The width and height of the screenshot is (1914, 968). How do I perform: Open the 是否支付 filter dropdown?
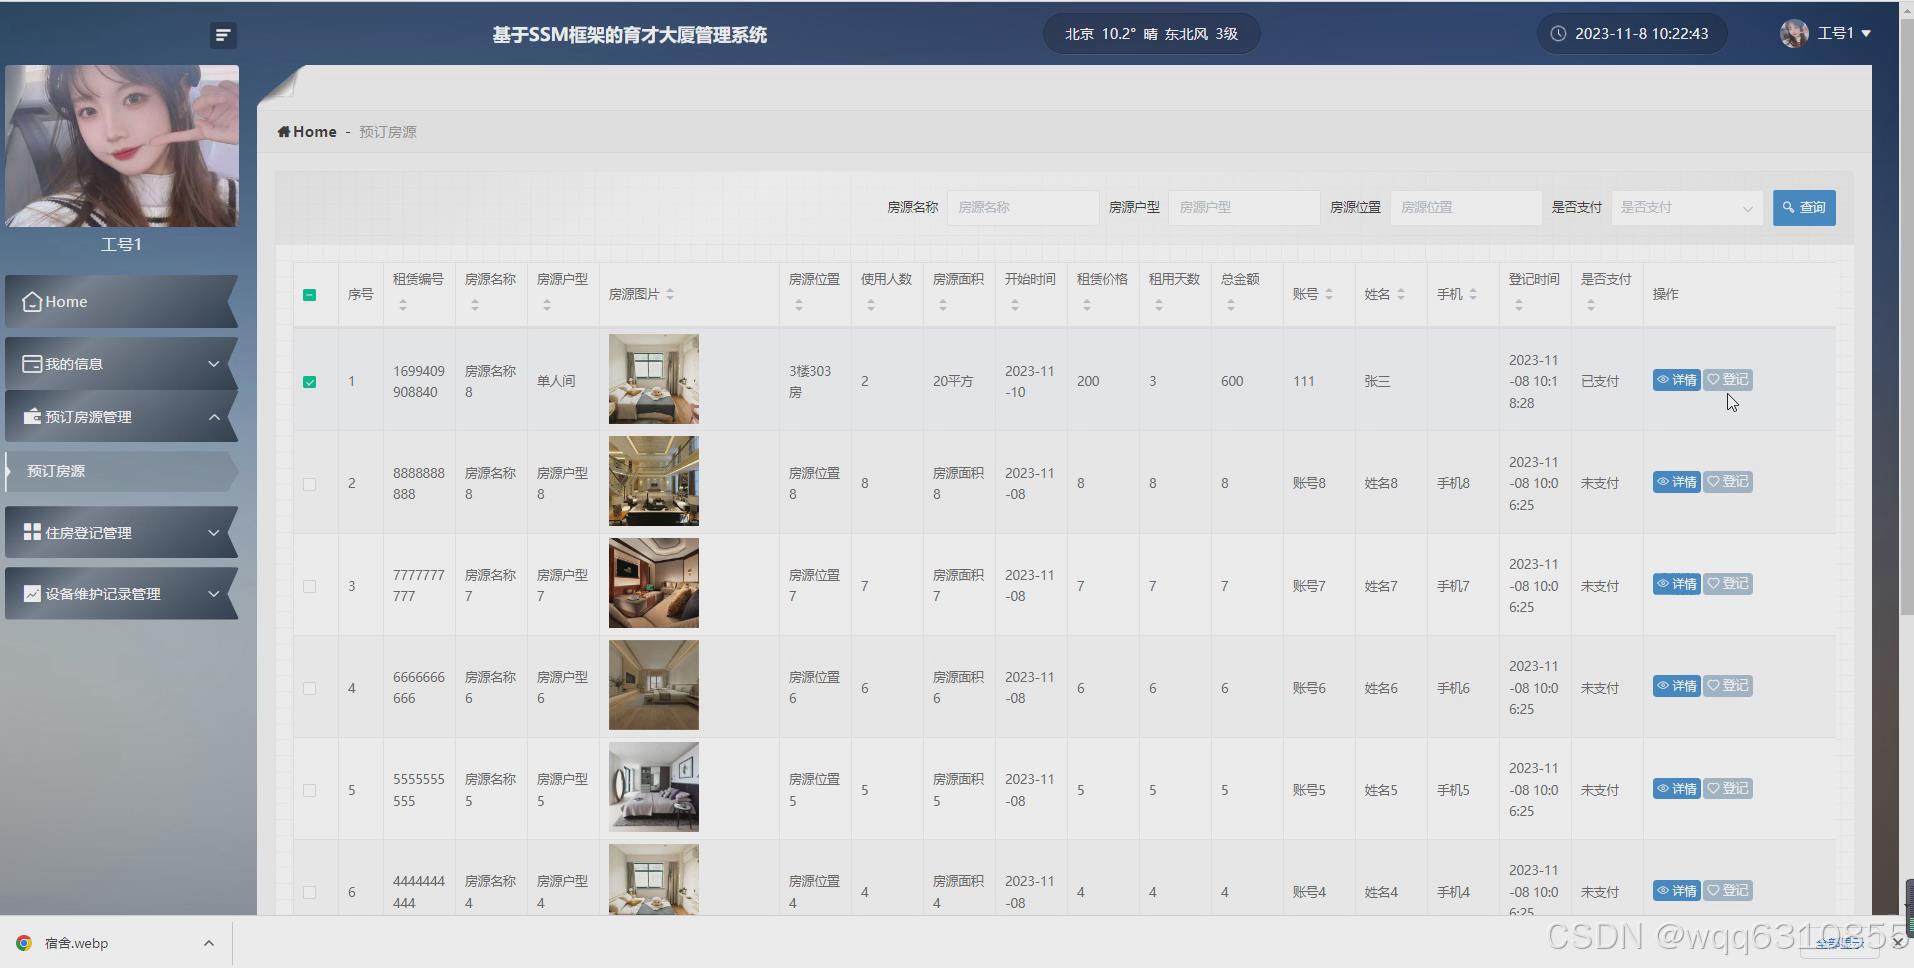click(x=1687, y=207)
